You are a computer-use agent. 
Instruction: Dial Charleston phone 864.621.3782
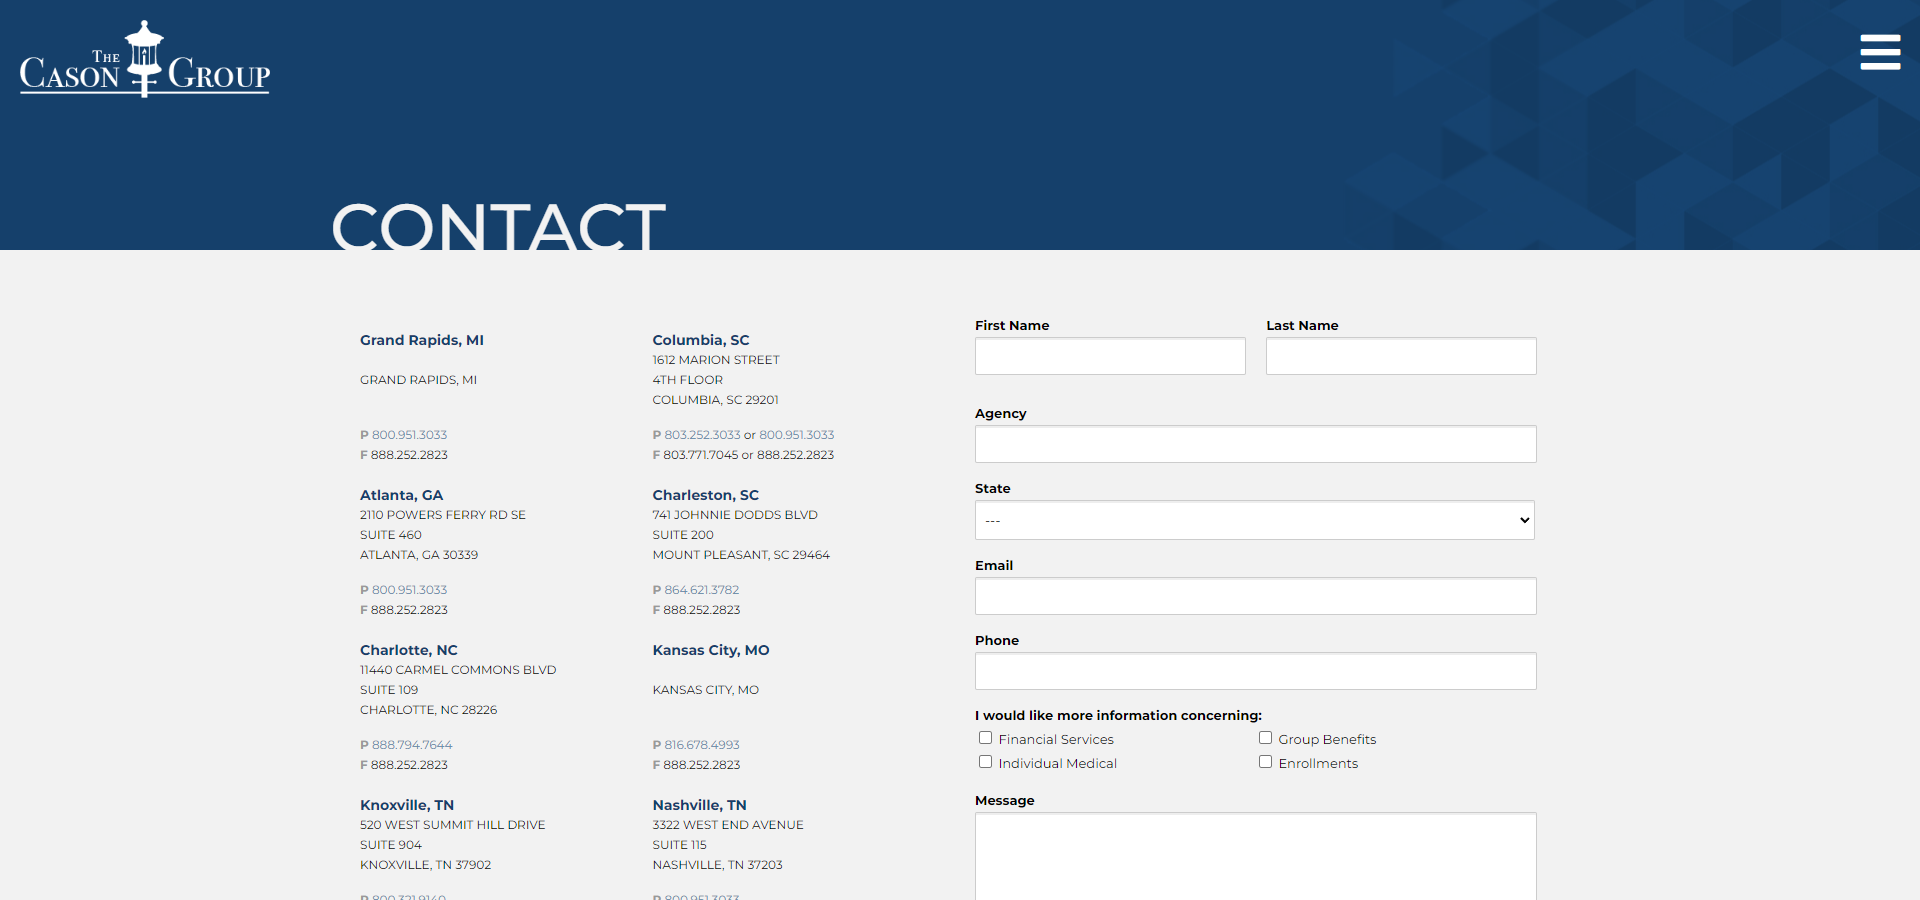click(701, 590)
